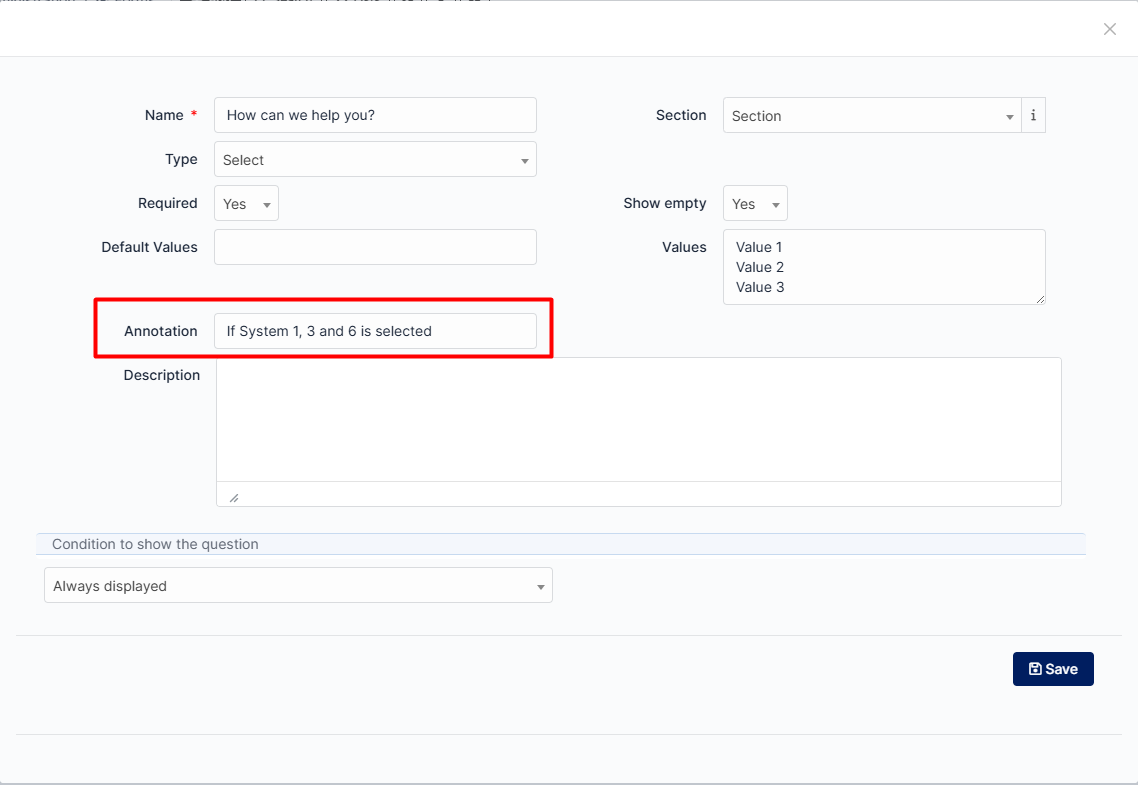Viewport: 1138px width, 785px height.
Task: Click the Name field label
Action: tap(164, 115)
